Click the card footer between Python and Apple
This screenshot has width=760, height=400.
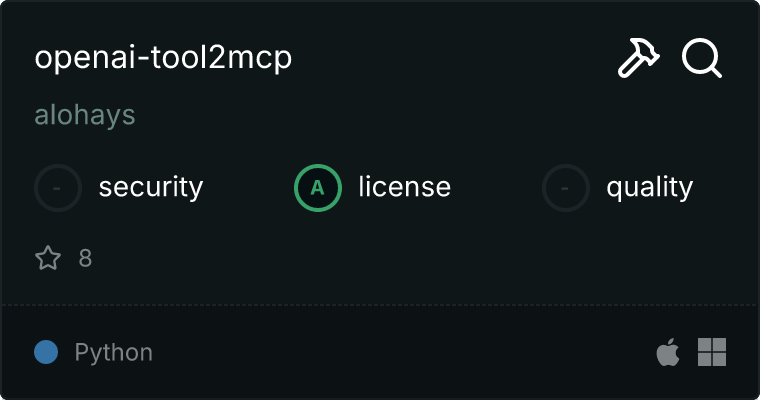pyautogui.click(x=402, y=352)
